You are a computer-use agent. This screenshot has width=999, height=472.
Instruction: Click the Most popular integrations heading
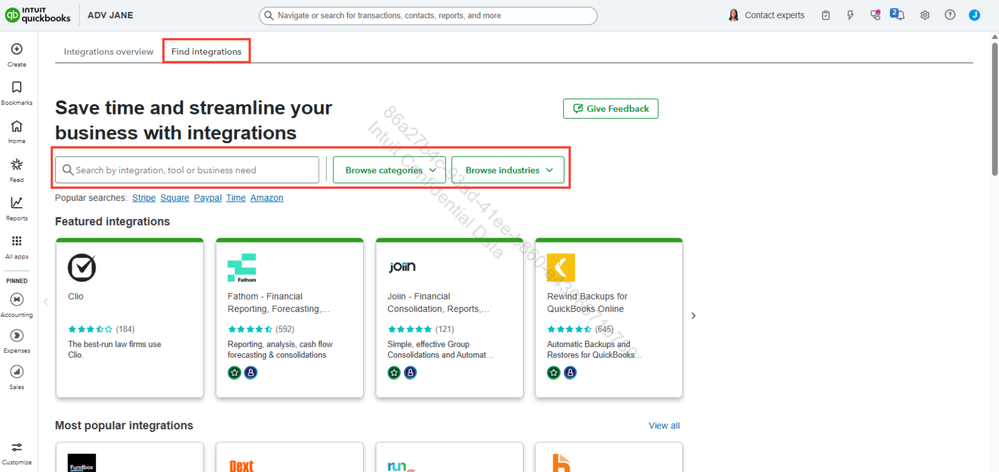(124, 426)
